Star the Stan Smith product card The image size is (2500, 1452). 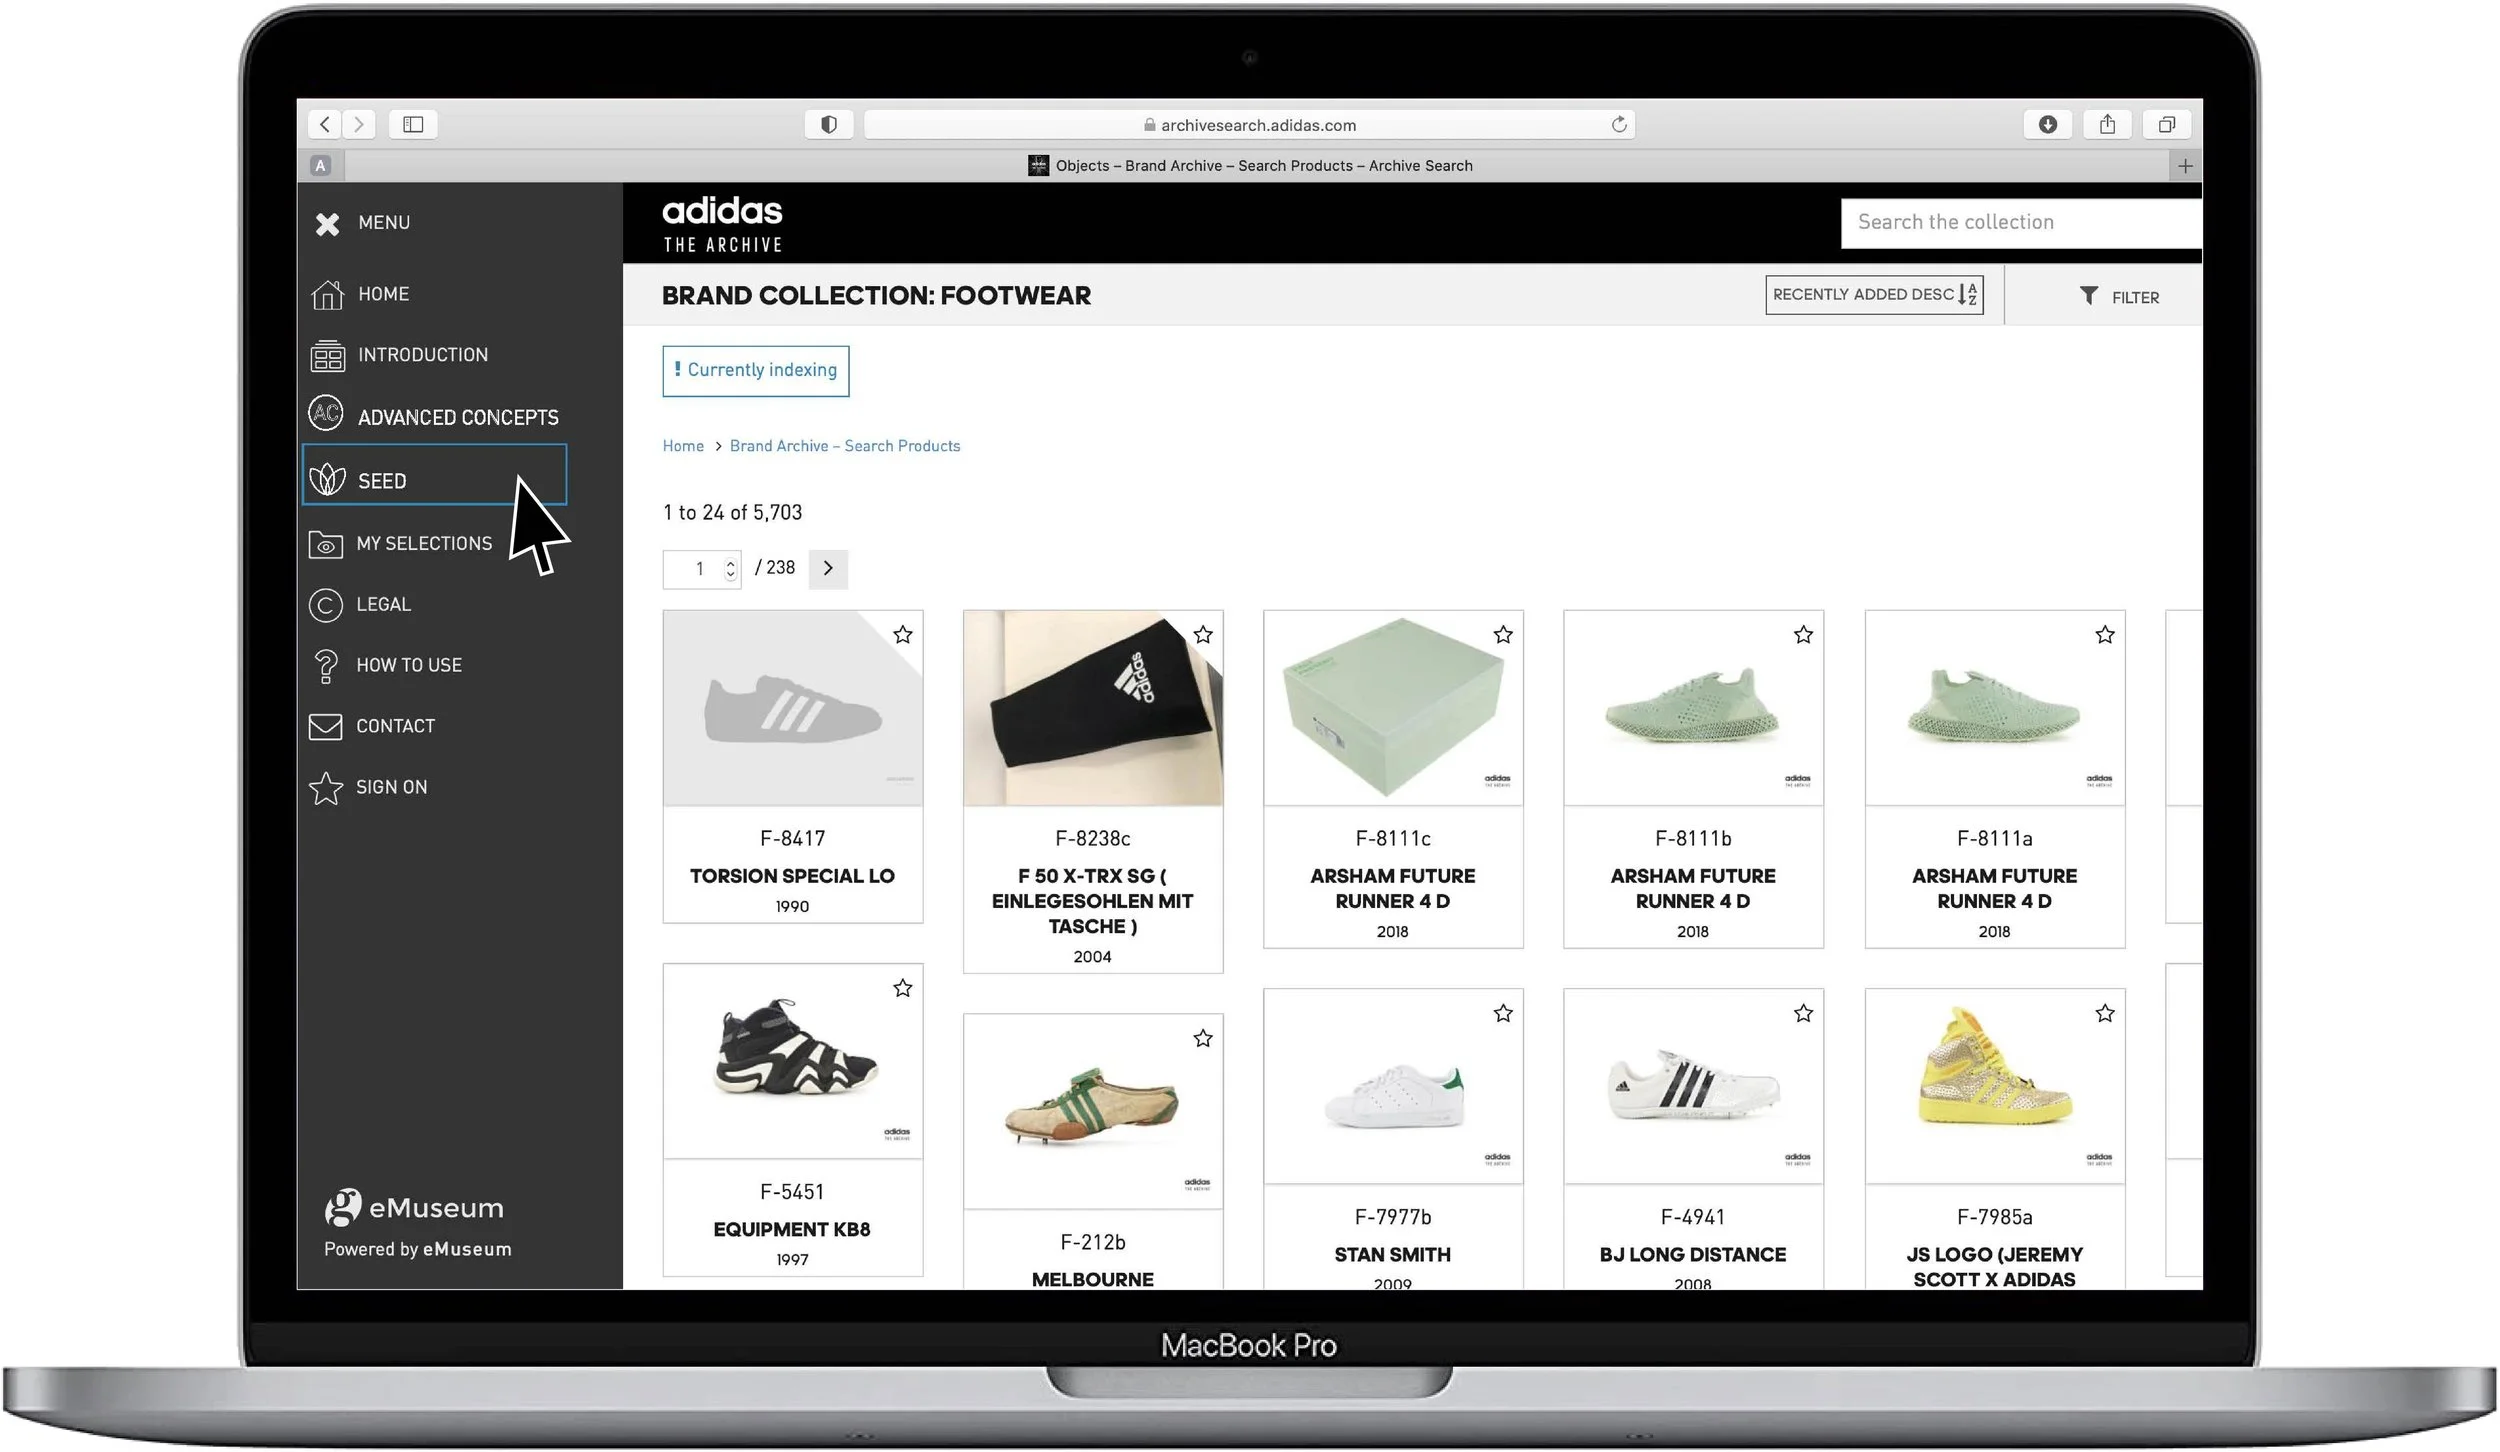coord(1504,1013)
